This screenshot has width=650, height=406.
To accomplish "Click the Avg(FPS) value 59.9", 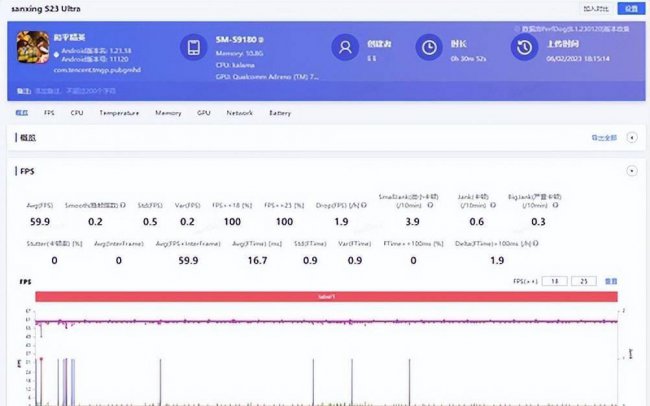I will [40, 222].
